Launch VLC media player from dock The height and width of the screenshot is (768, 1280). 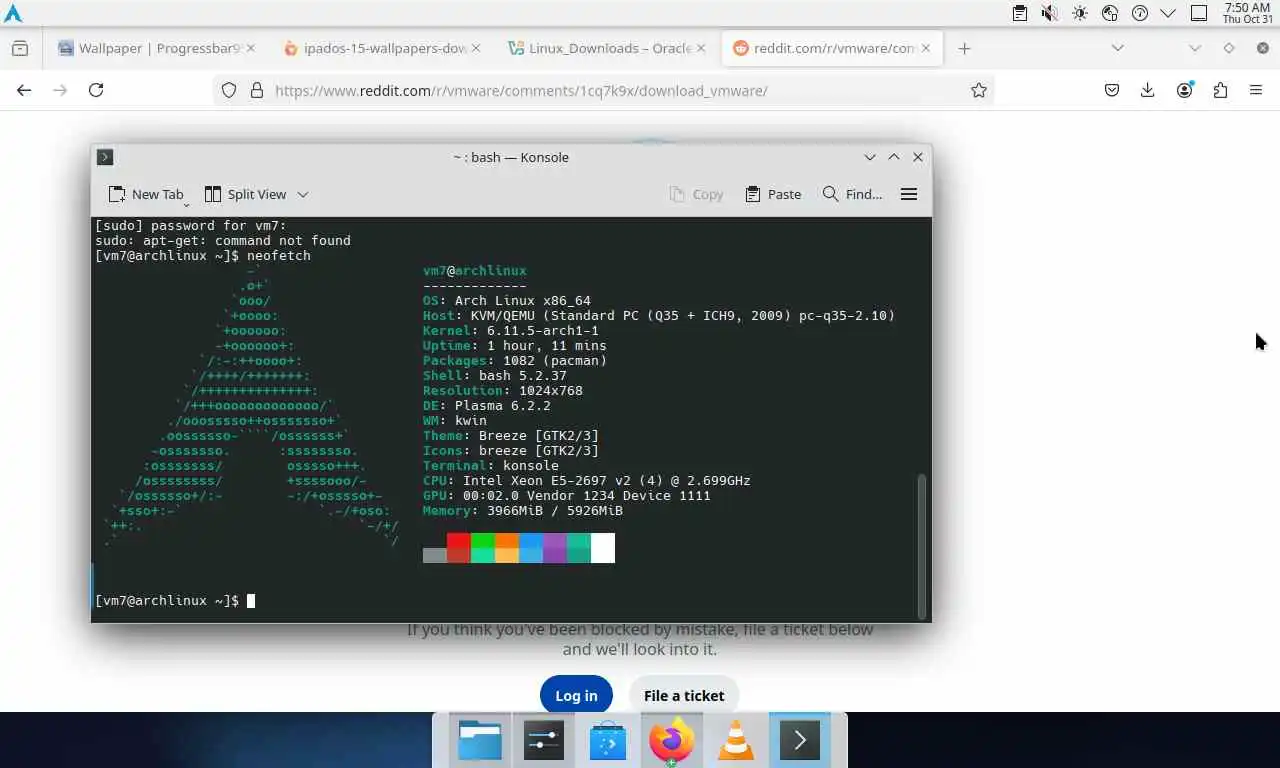tap(736, 741)
